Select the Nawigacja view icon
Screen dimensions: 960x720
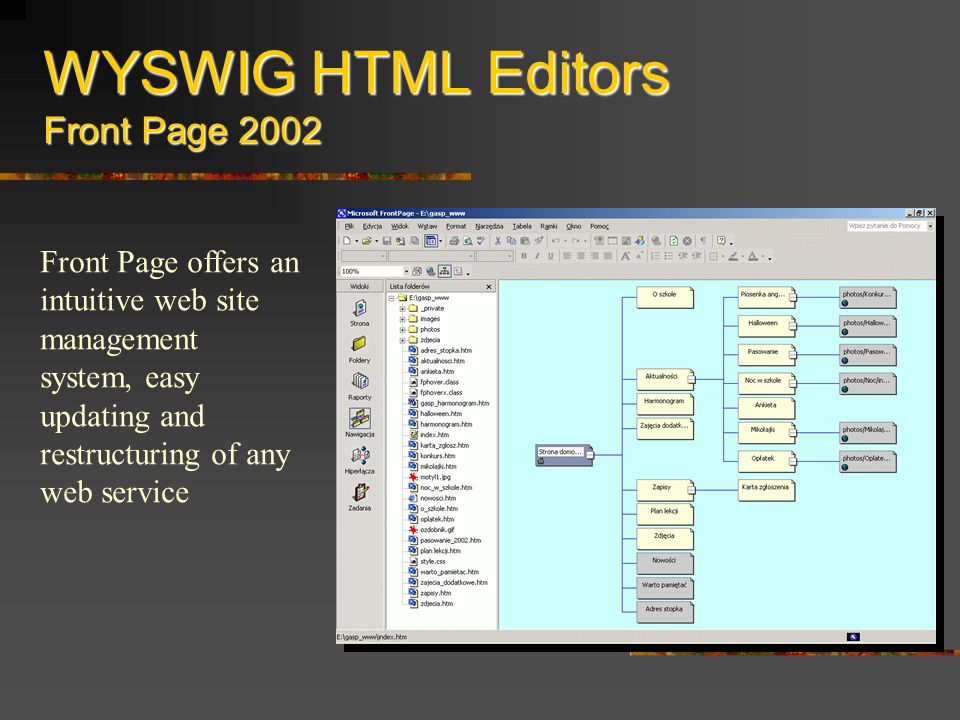359,422
